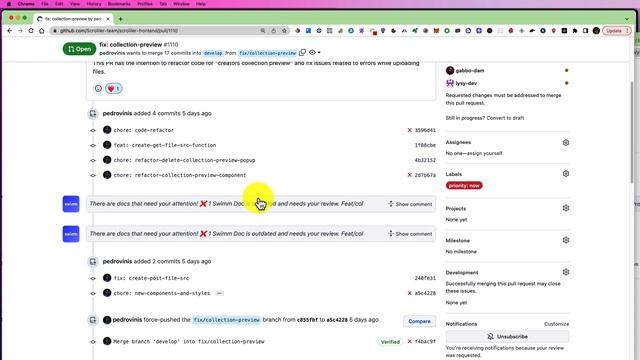Click first swimm bot avatar
640x360 pixels.
71,204
